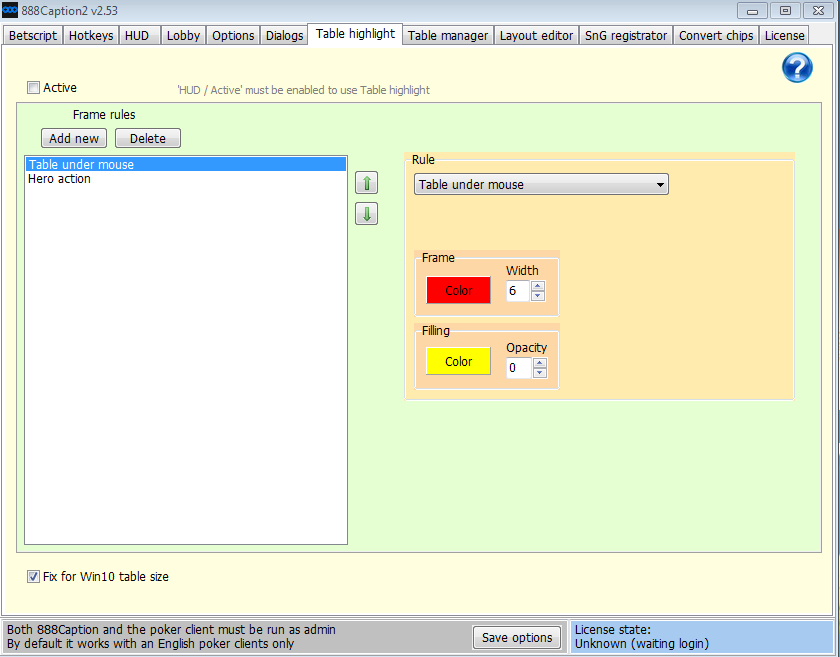Decrease Filling Opacity using down stepper

(x=540, y=372)
